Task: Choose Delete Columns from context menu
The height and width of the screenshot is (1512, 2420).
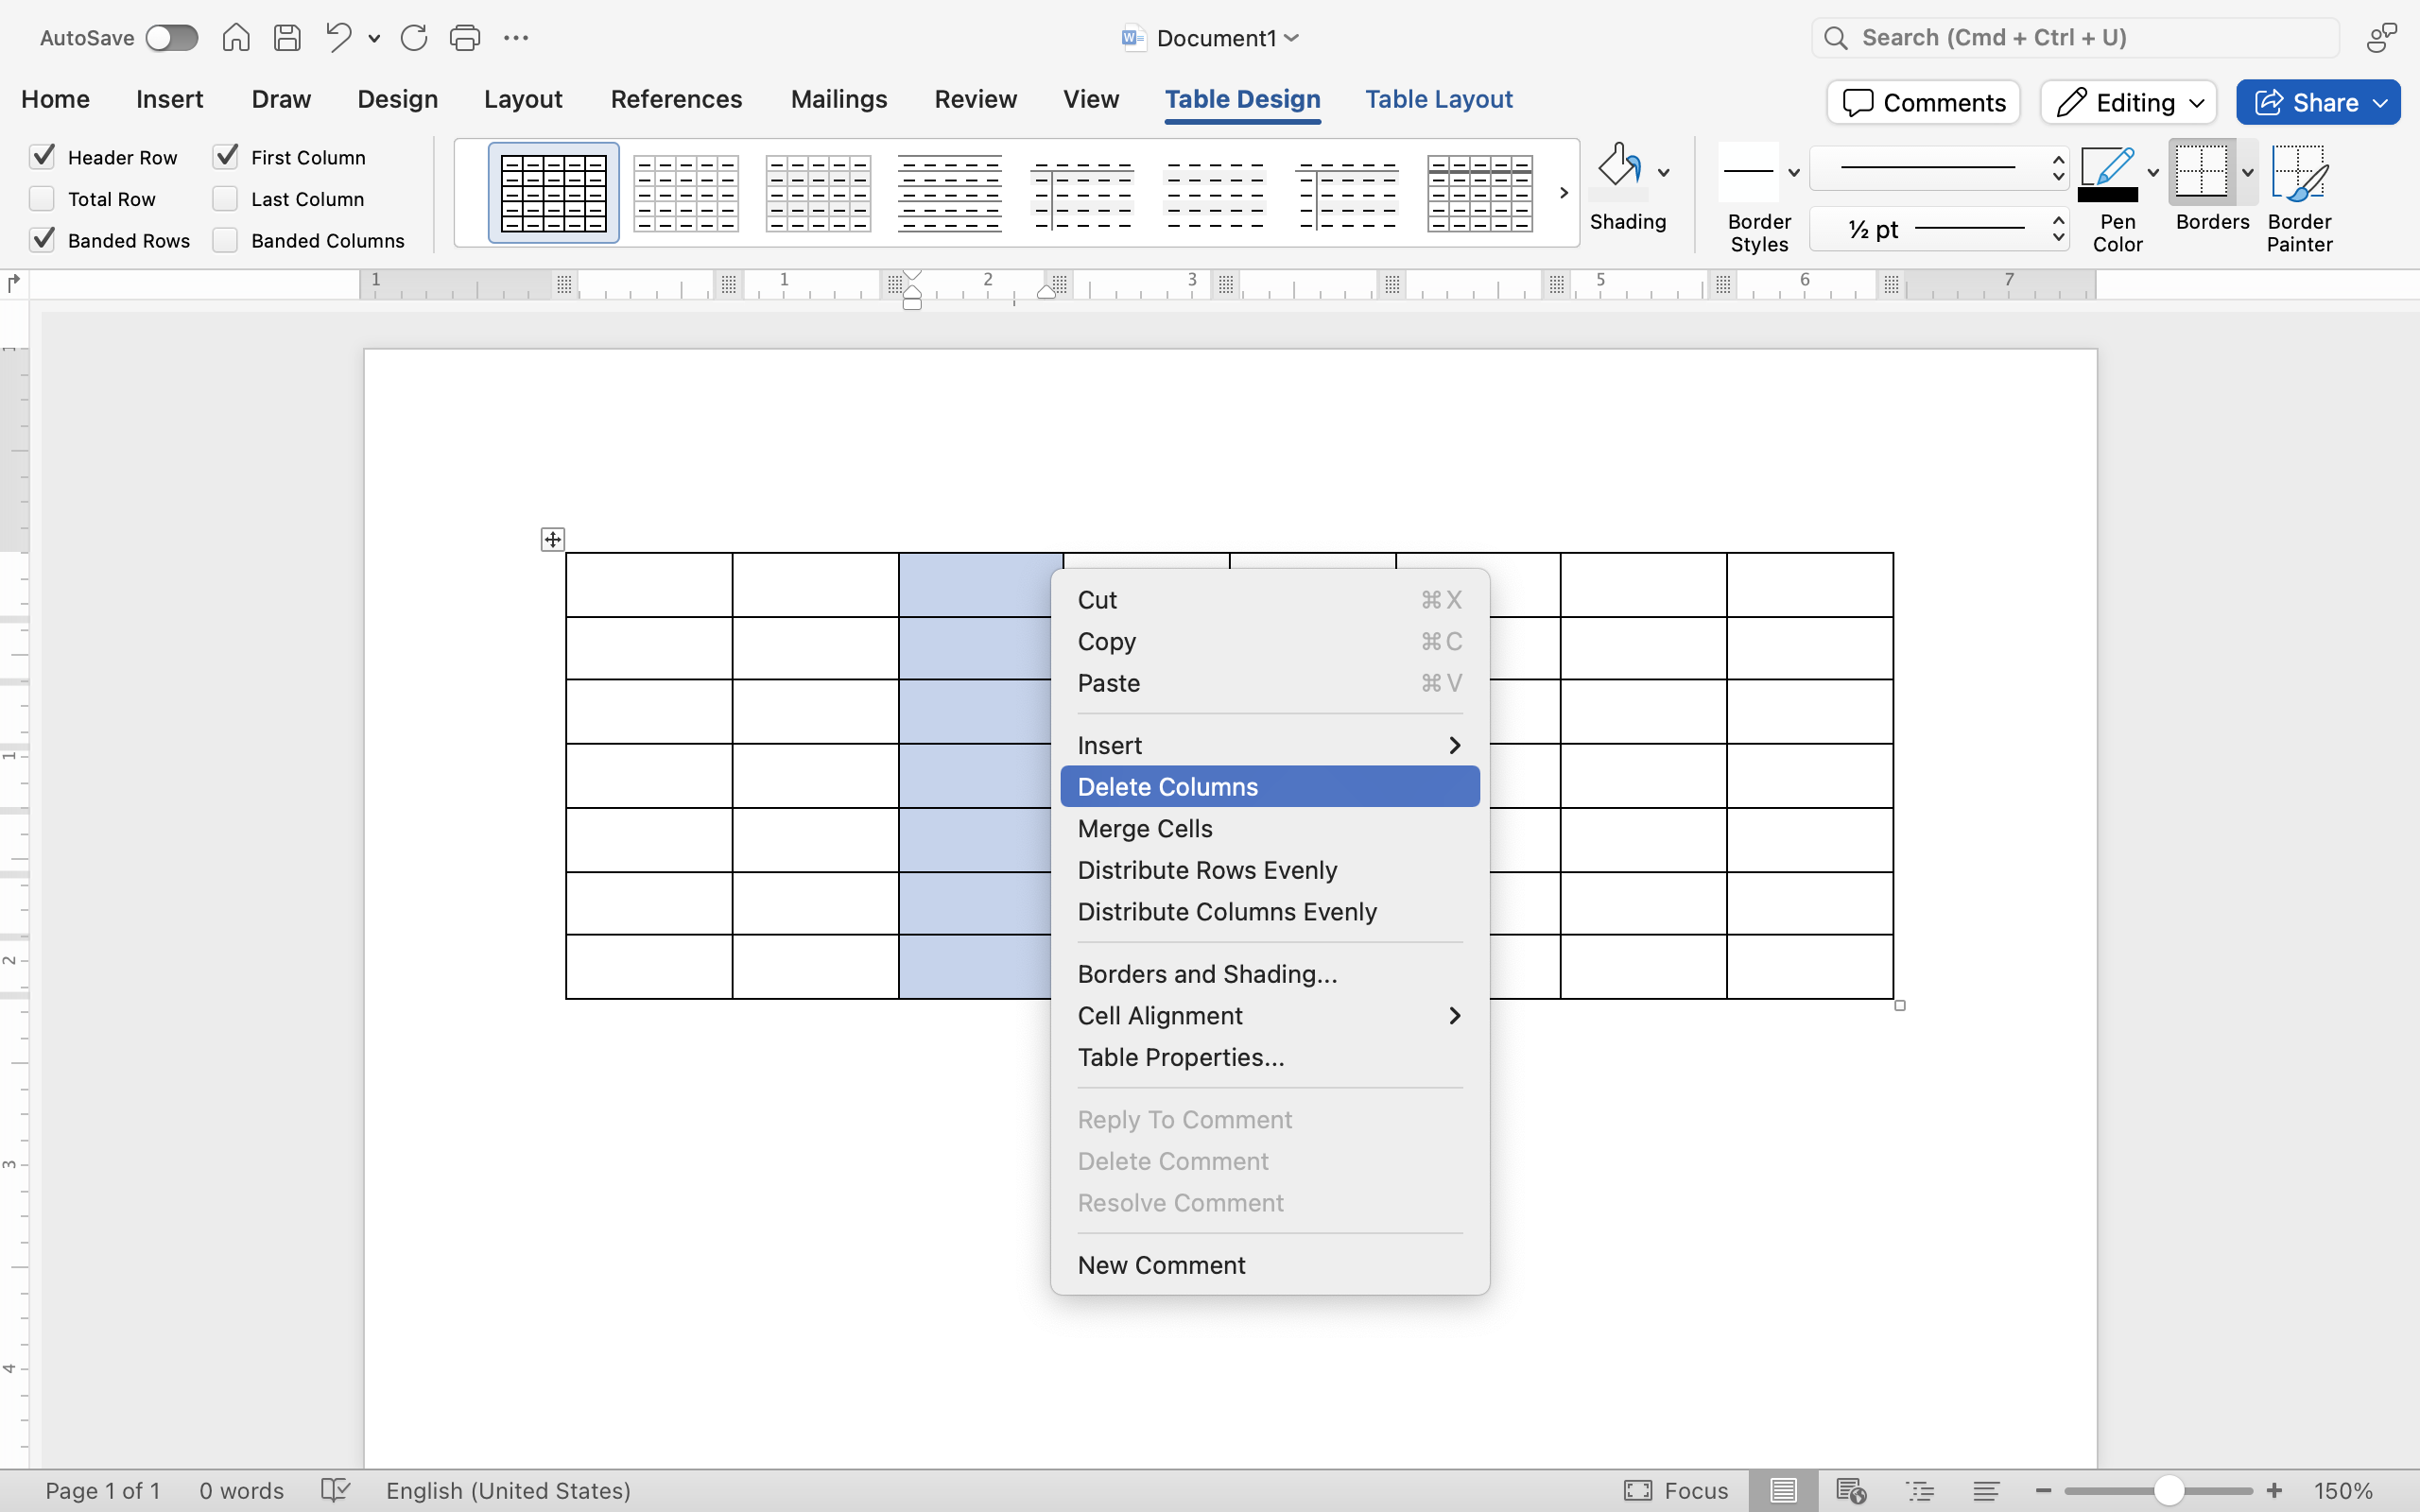Action: click(x=1270, y=787)
